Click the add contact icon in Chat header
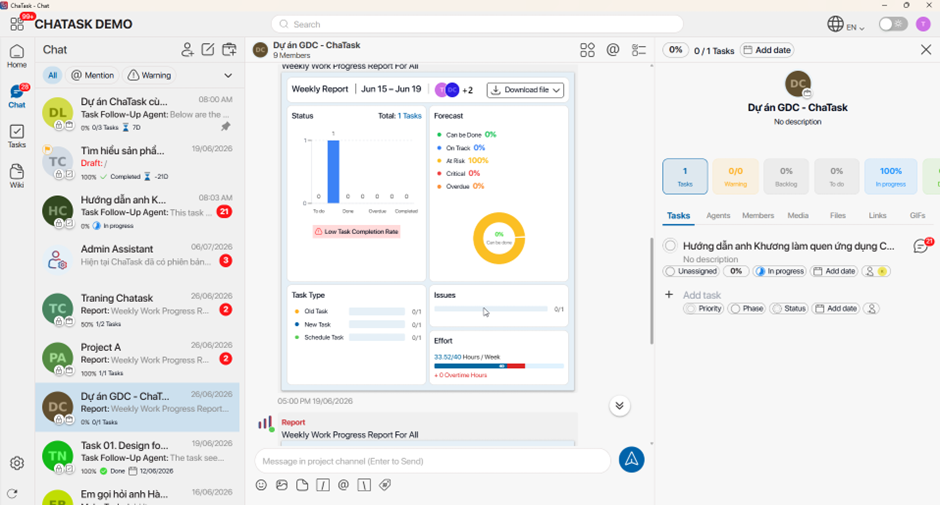The width and height of the screenshot is (940, 505). point(188,50)
